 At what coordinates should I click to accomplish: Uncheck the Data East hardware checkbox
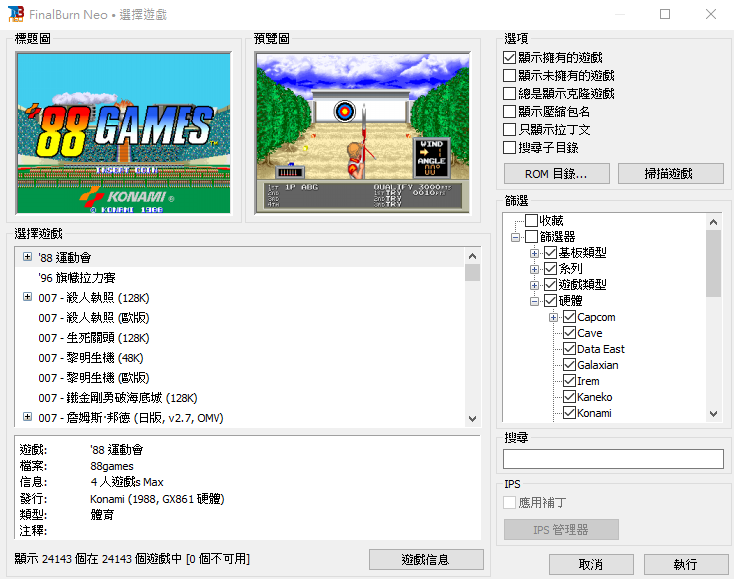click(x=569, y=349)
